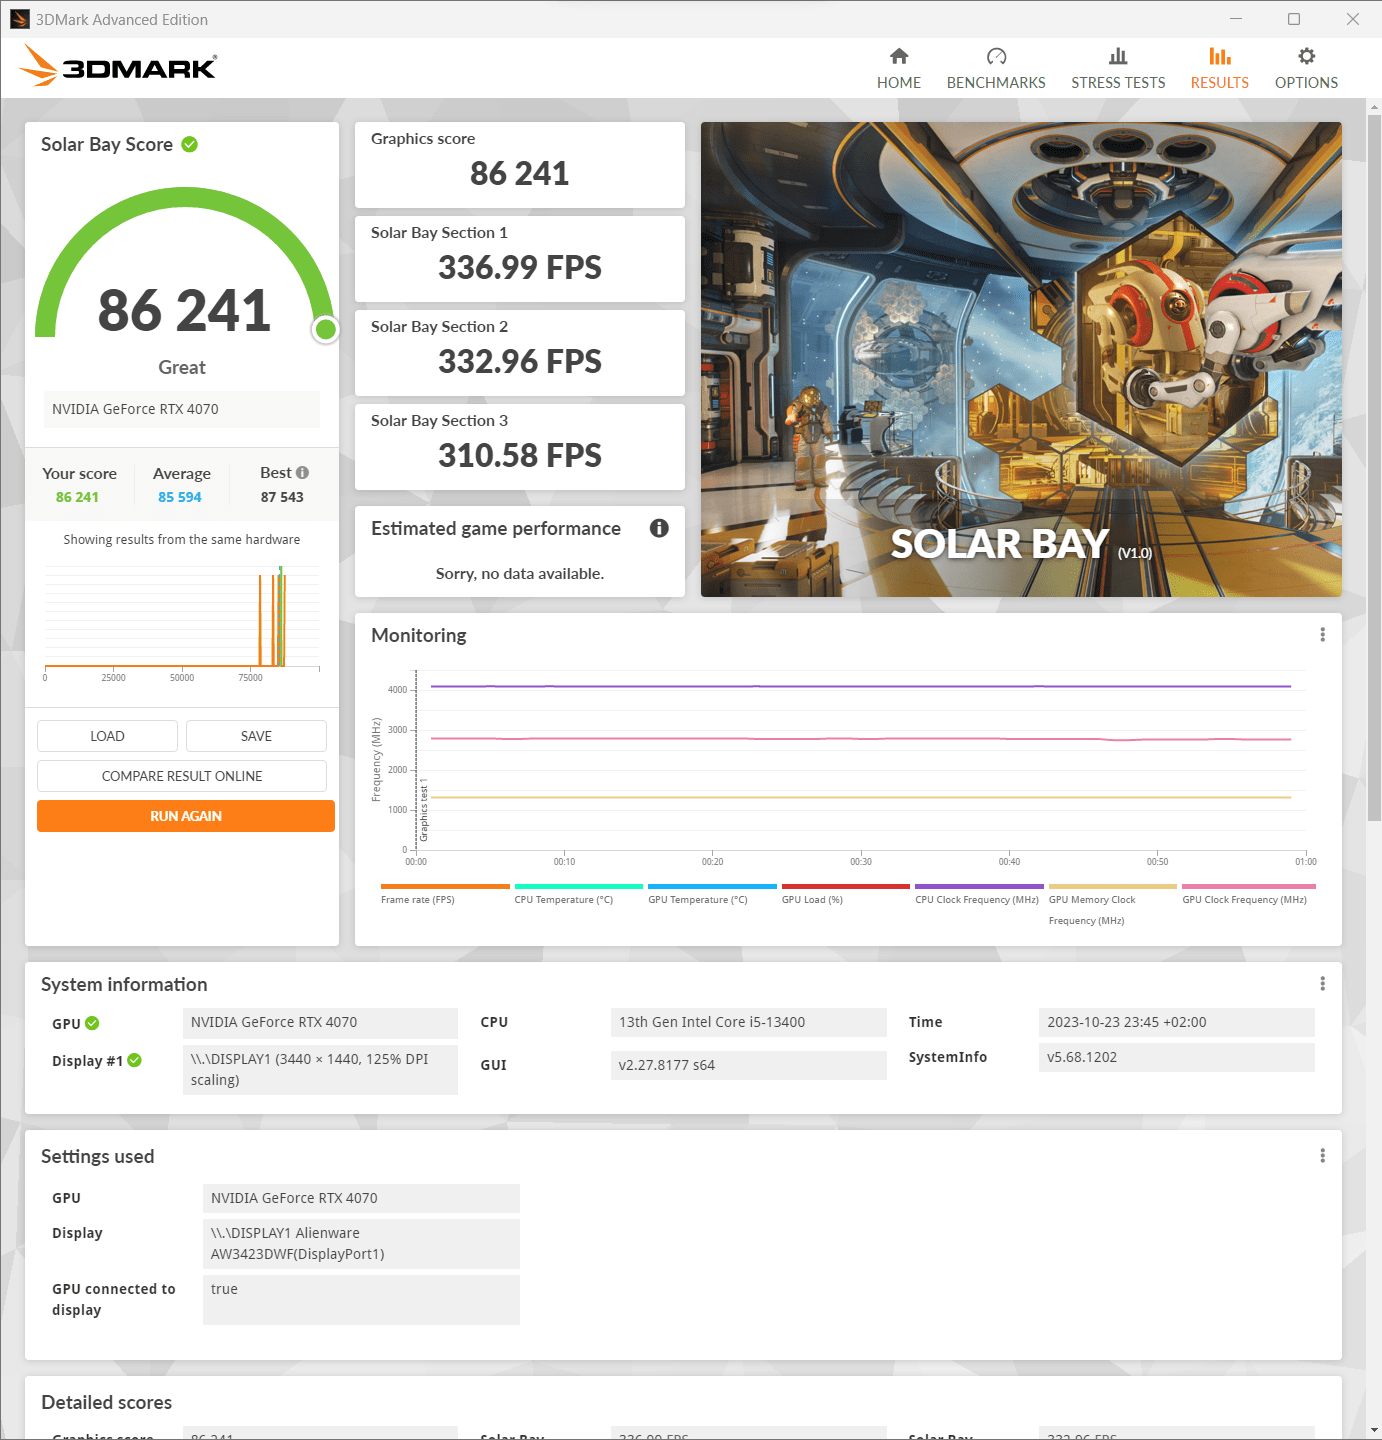Click the purple CPU clock line in chart
The height and width of the screenshot is (1440, 1382).
coord(860,686)
